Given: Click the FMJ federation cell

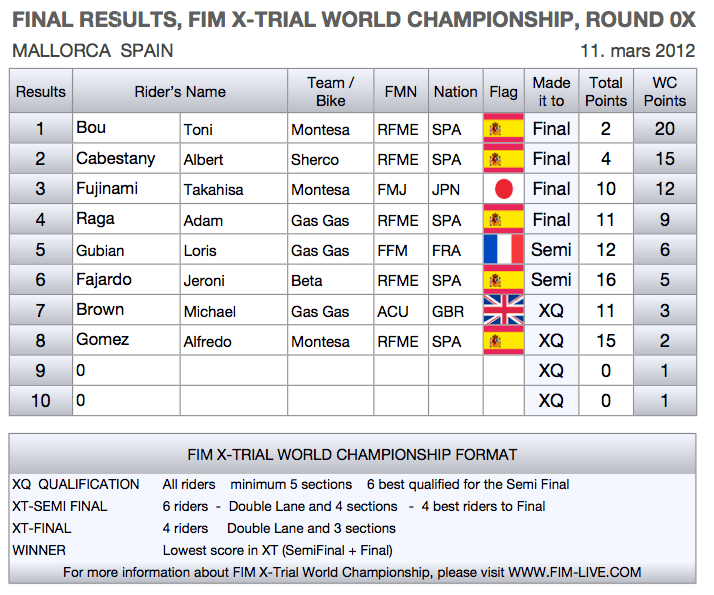Looking at the screenshot, I should (401, 189).
